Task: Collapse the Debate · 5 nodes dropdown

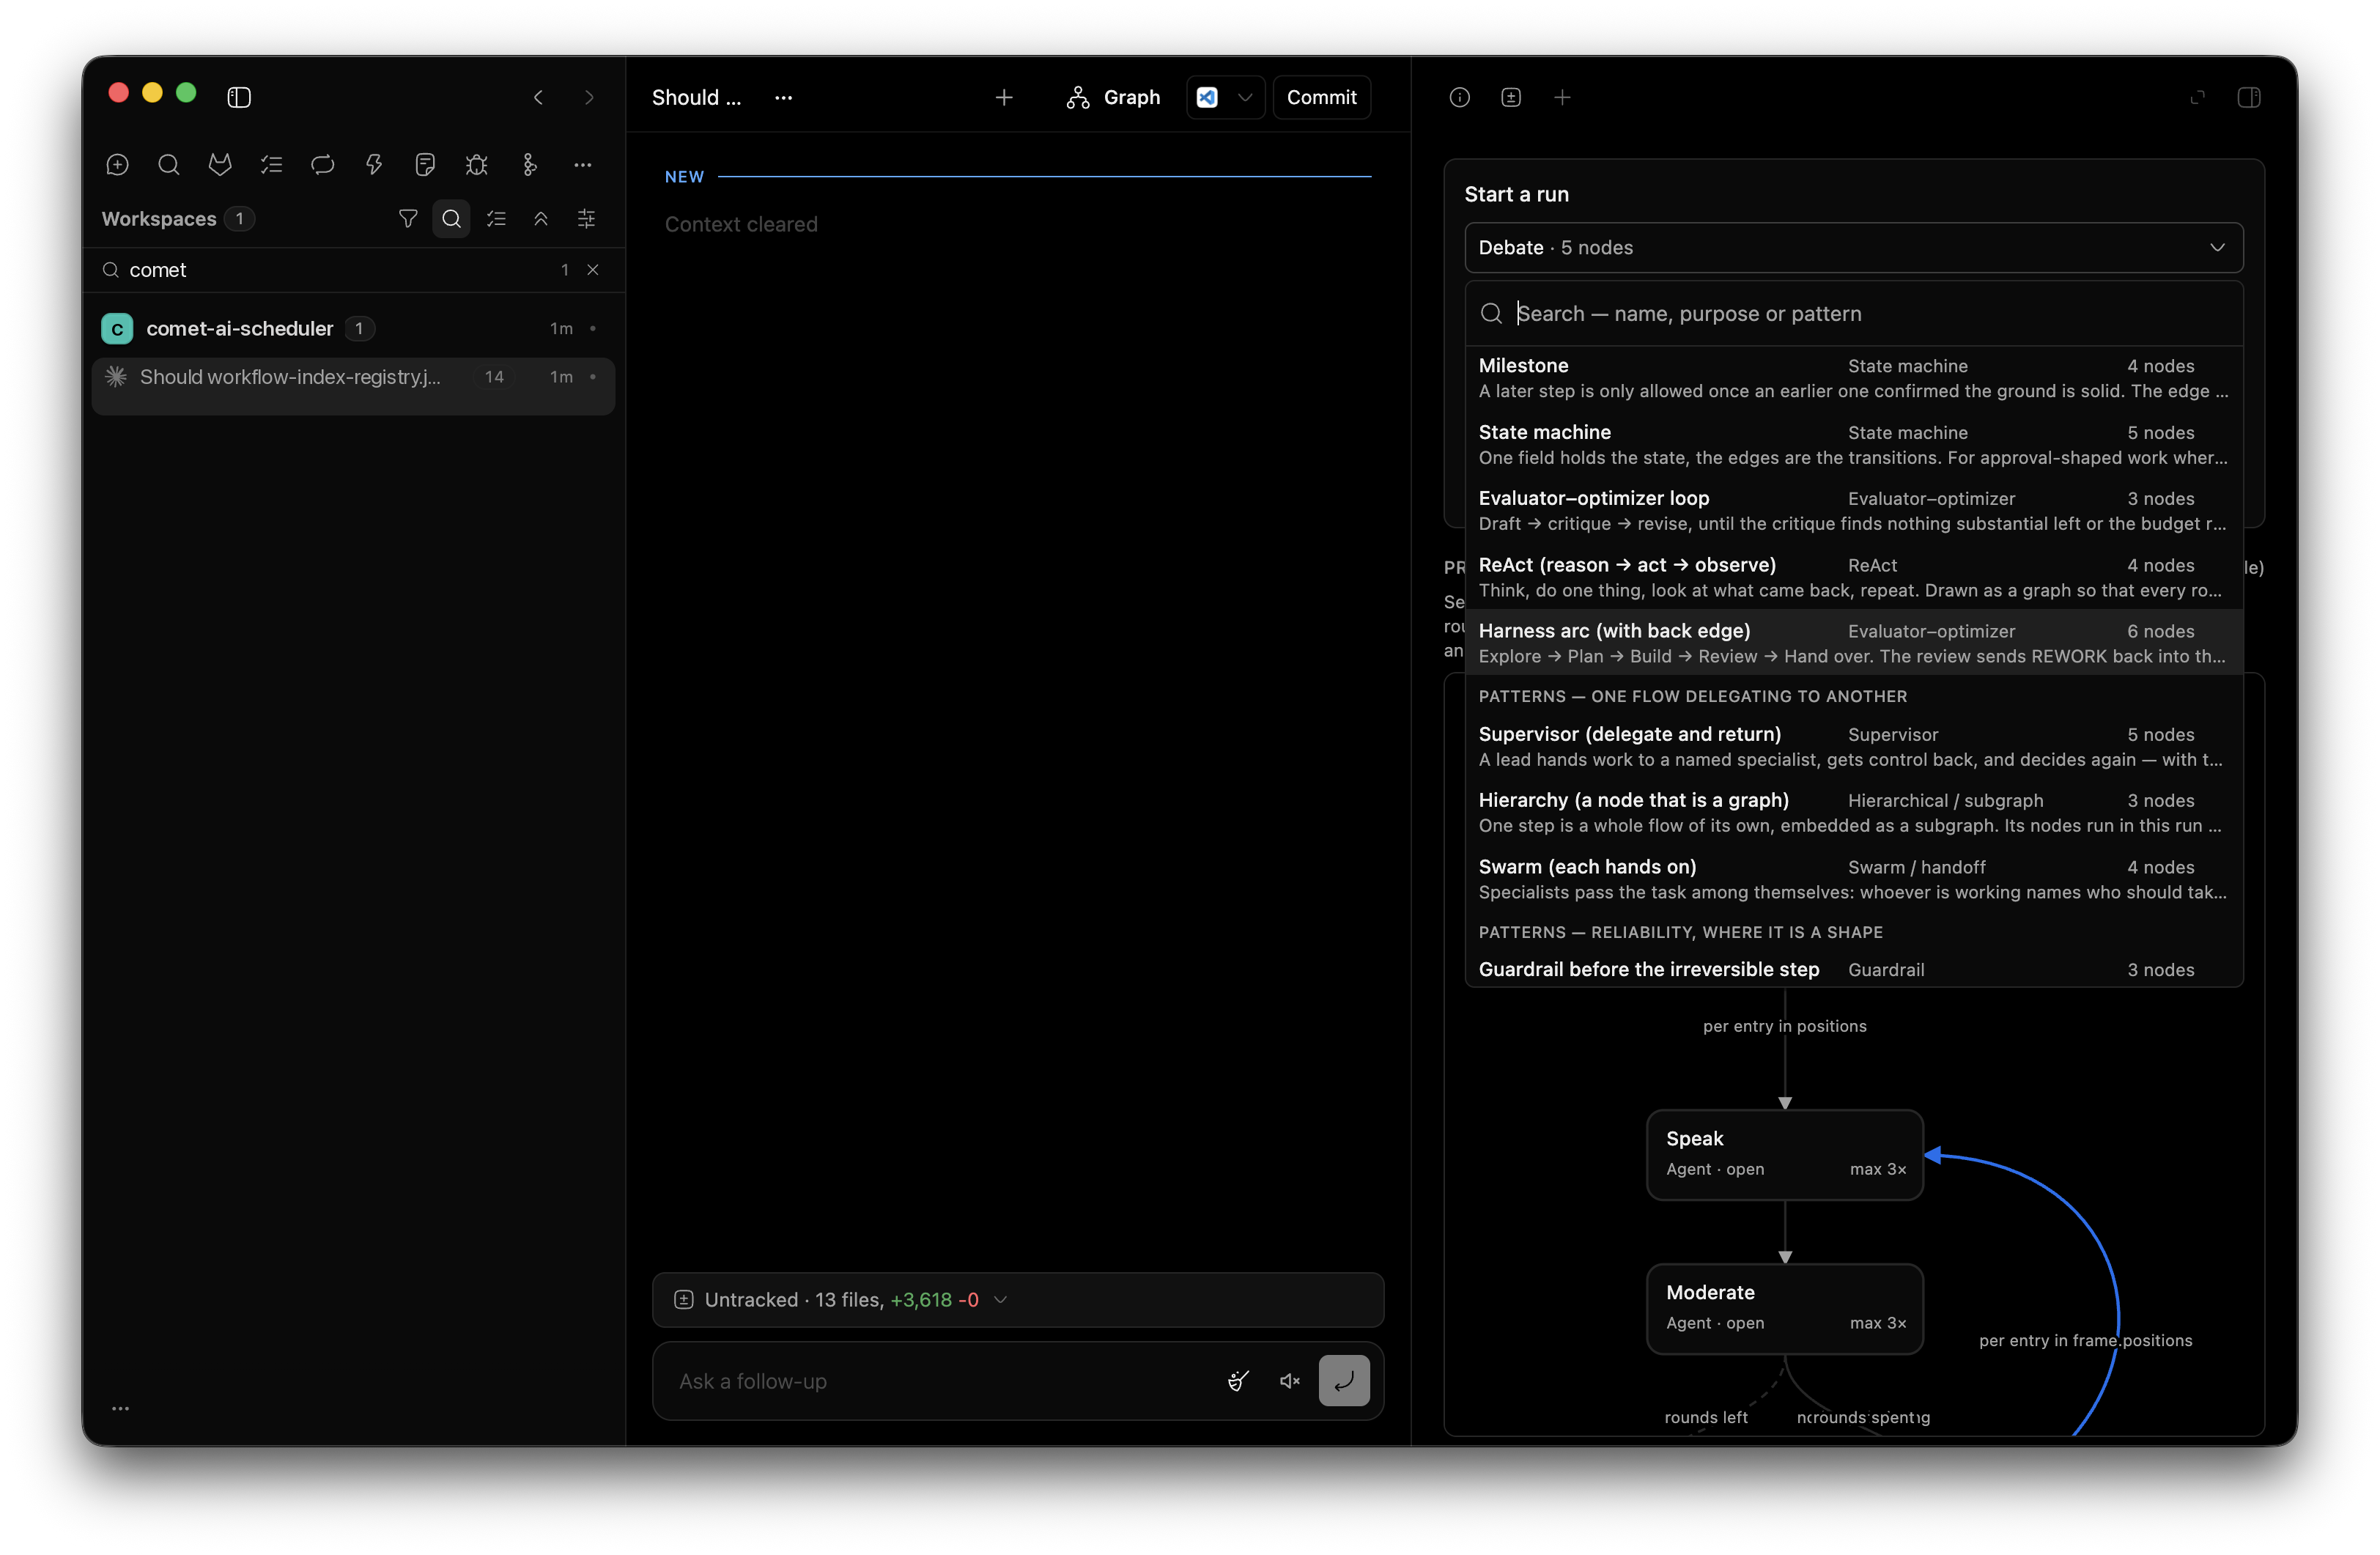Action: [1853, 247]
